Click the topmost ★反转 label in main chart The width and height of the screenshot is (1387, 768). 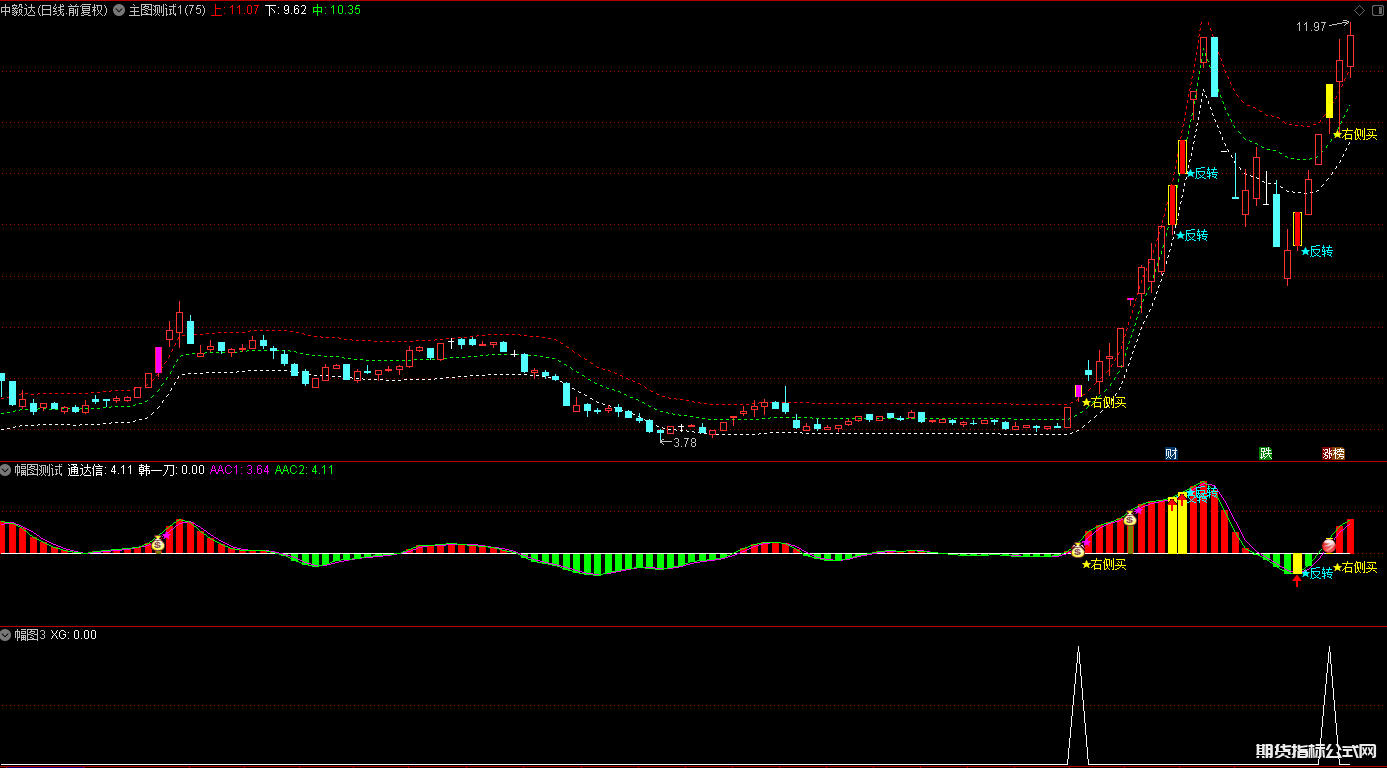1202,173
